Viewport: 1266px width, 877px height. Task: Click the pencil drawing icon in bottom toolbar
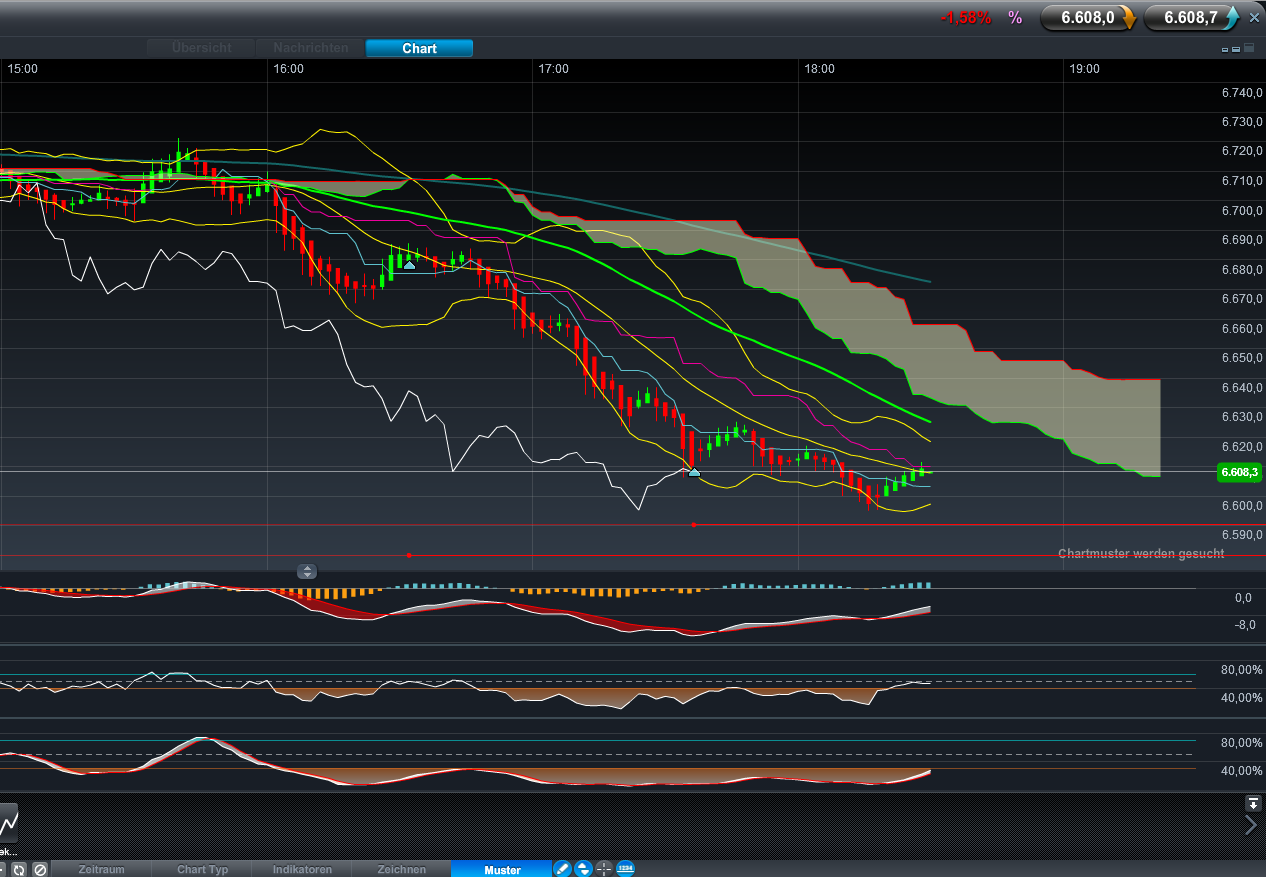tap(562, 869)
